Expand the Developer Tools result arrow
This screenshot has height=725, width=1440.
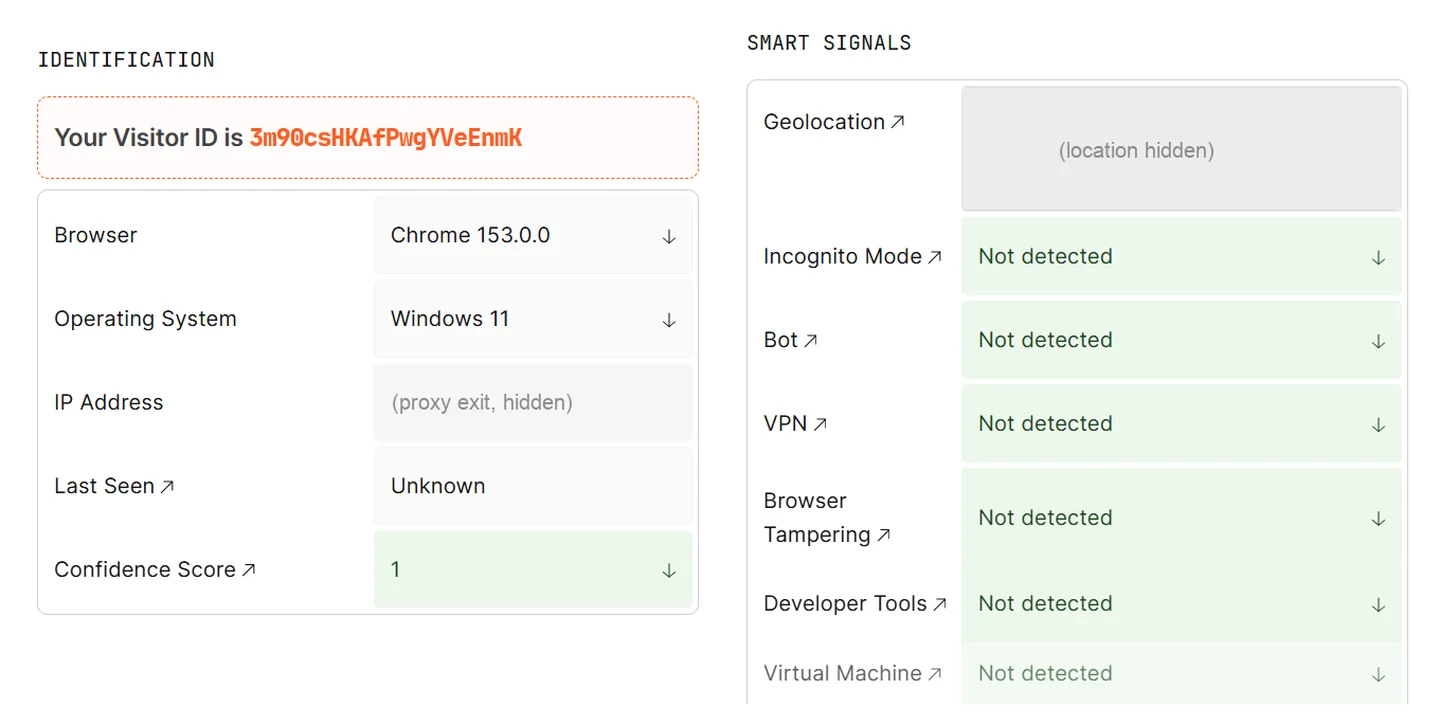(x=1378, y=605)
